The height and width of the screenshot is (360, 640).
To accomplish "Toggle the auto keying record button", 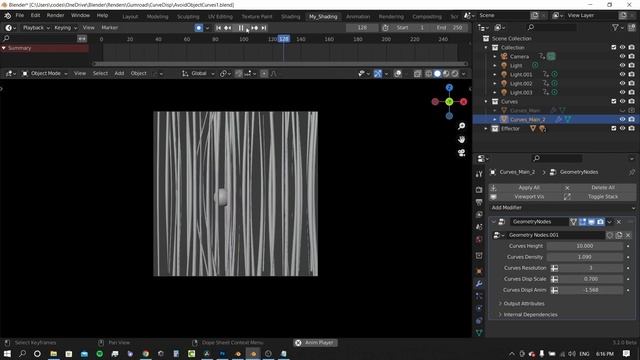I will point(198,28).
